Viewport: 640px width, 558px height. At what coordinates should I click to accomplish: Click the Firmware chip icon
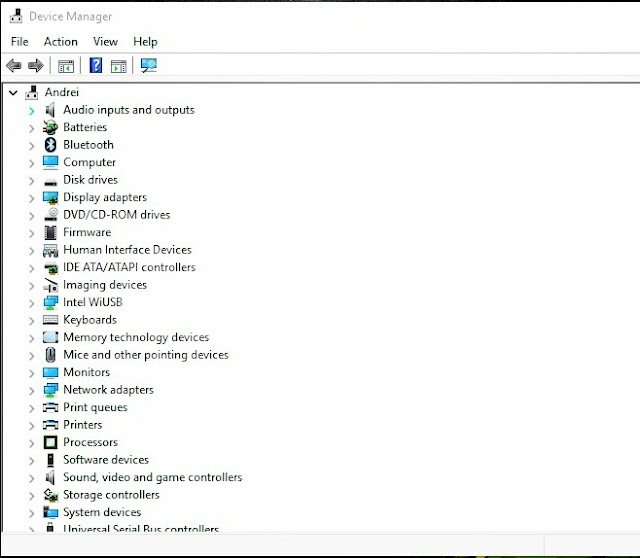tap(50, 232)
